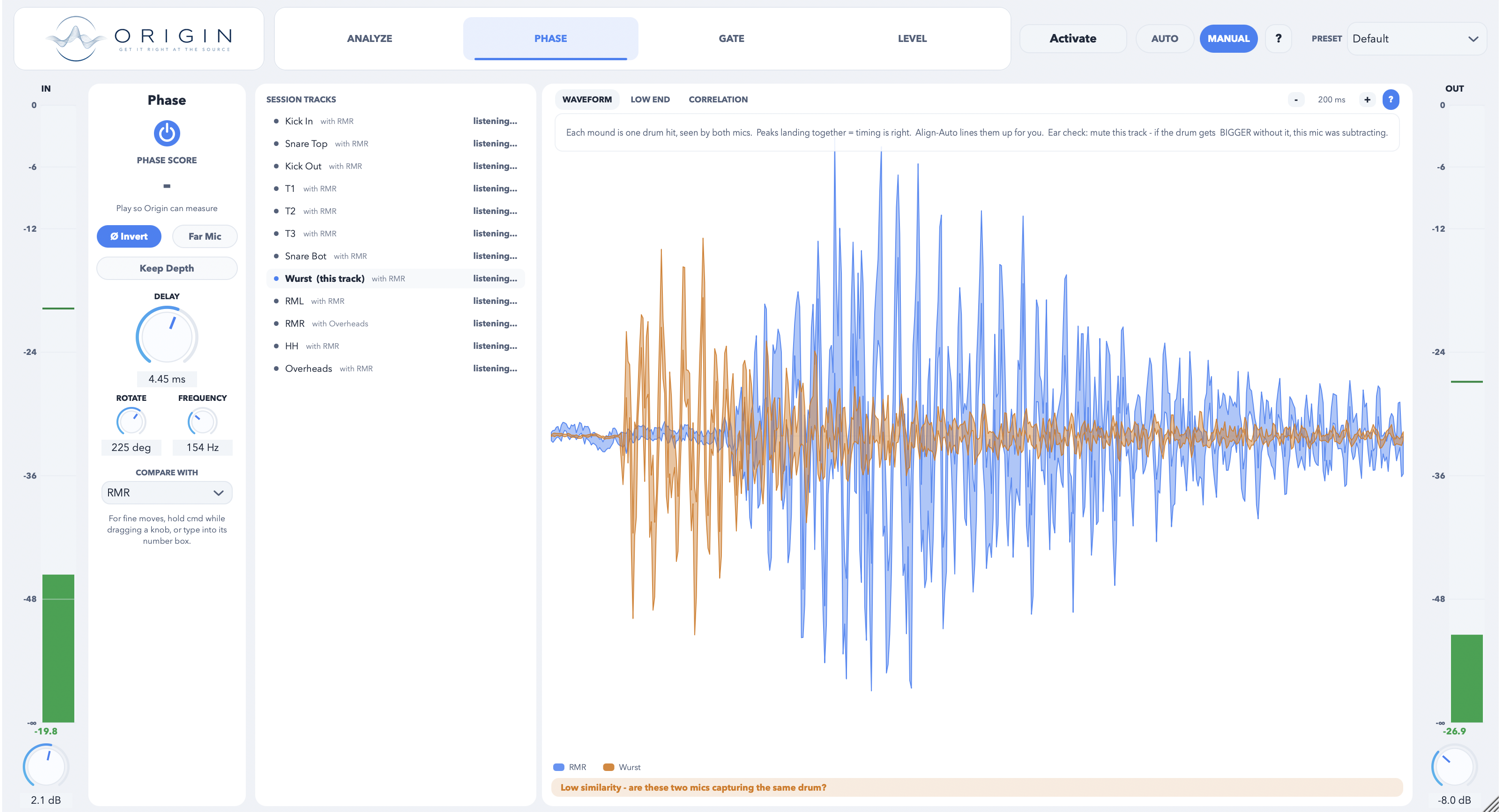The image size is (1500, 812).
Task: Click the Origin logo
Action: 139,38
